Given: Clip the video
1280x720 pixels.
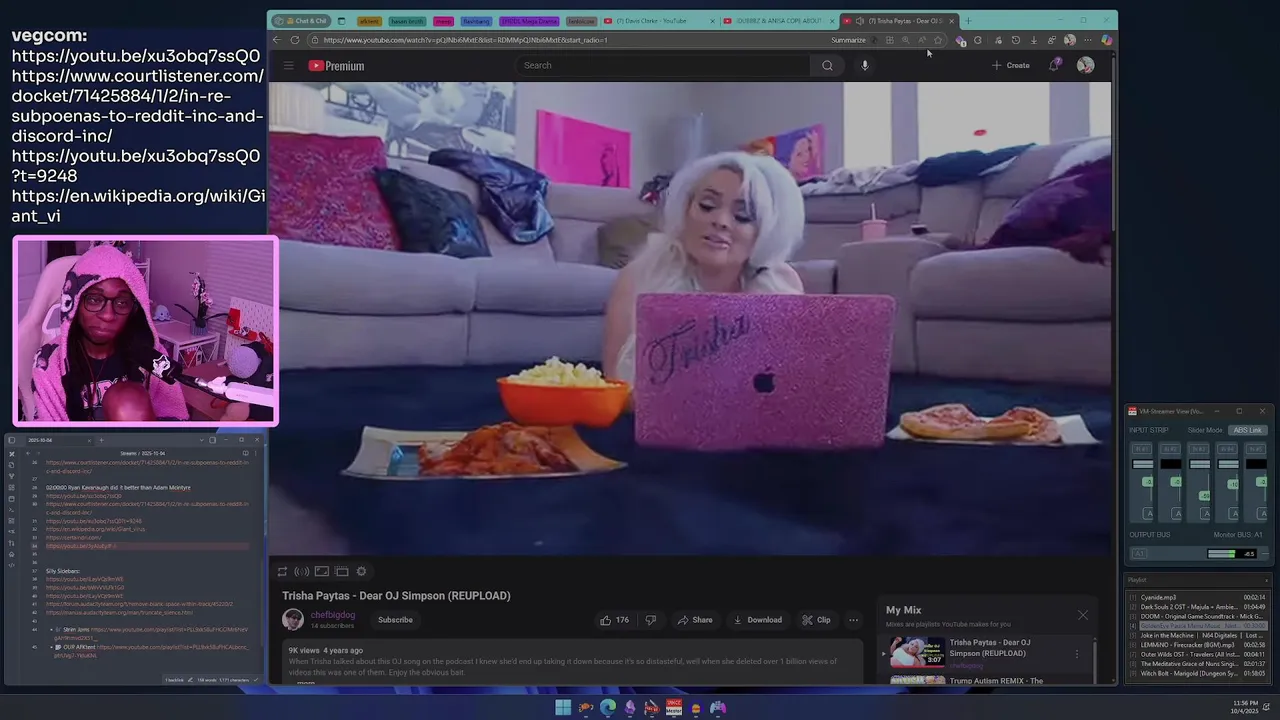Looking at the screenshot, I should pos(816,620).
